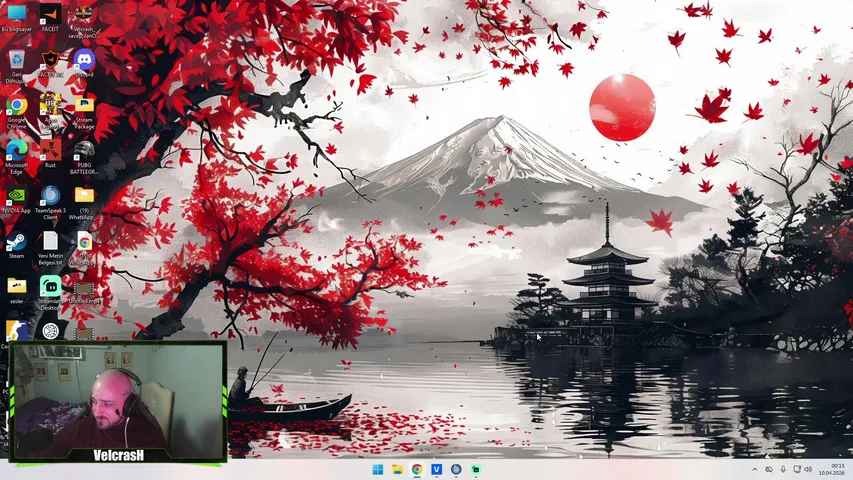Select the FACEIT AC shortcut icon
Image resolution: width=853 pixels, height=480 pixels.
(x=50, y=63)
